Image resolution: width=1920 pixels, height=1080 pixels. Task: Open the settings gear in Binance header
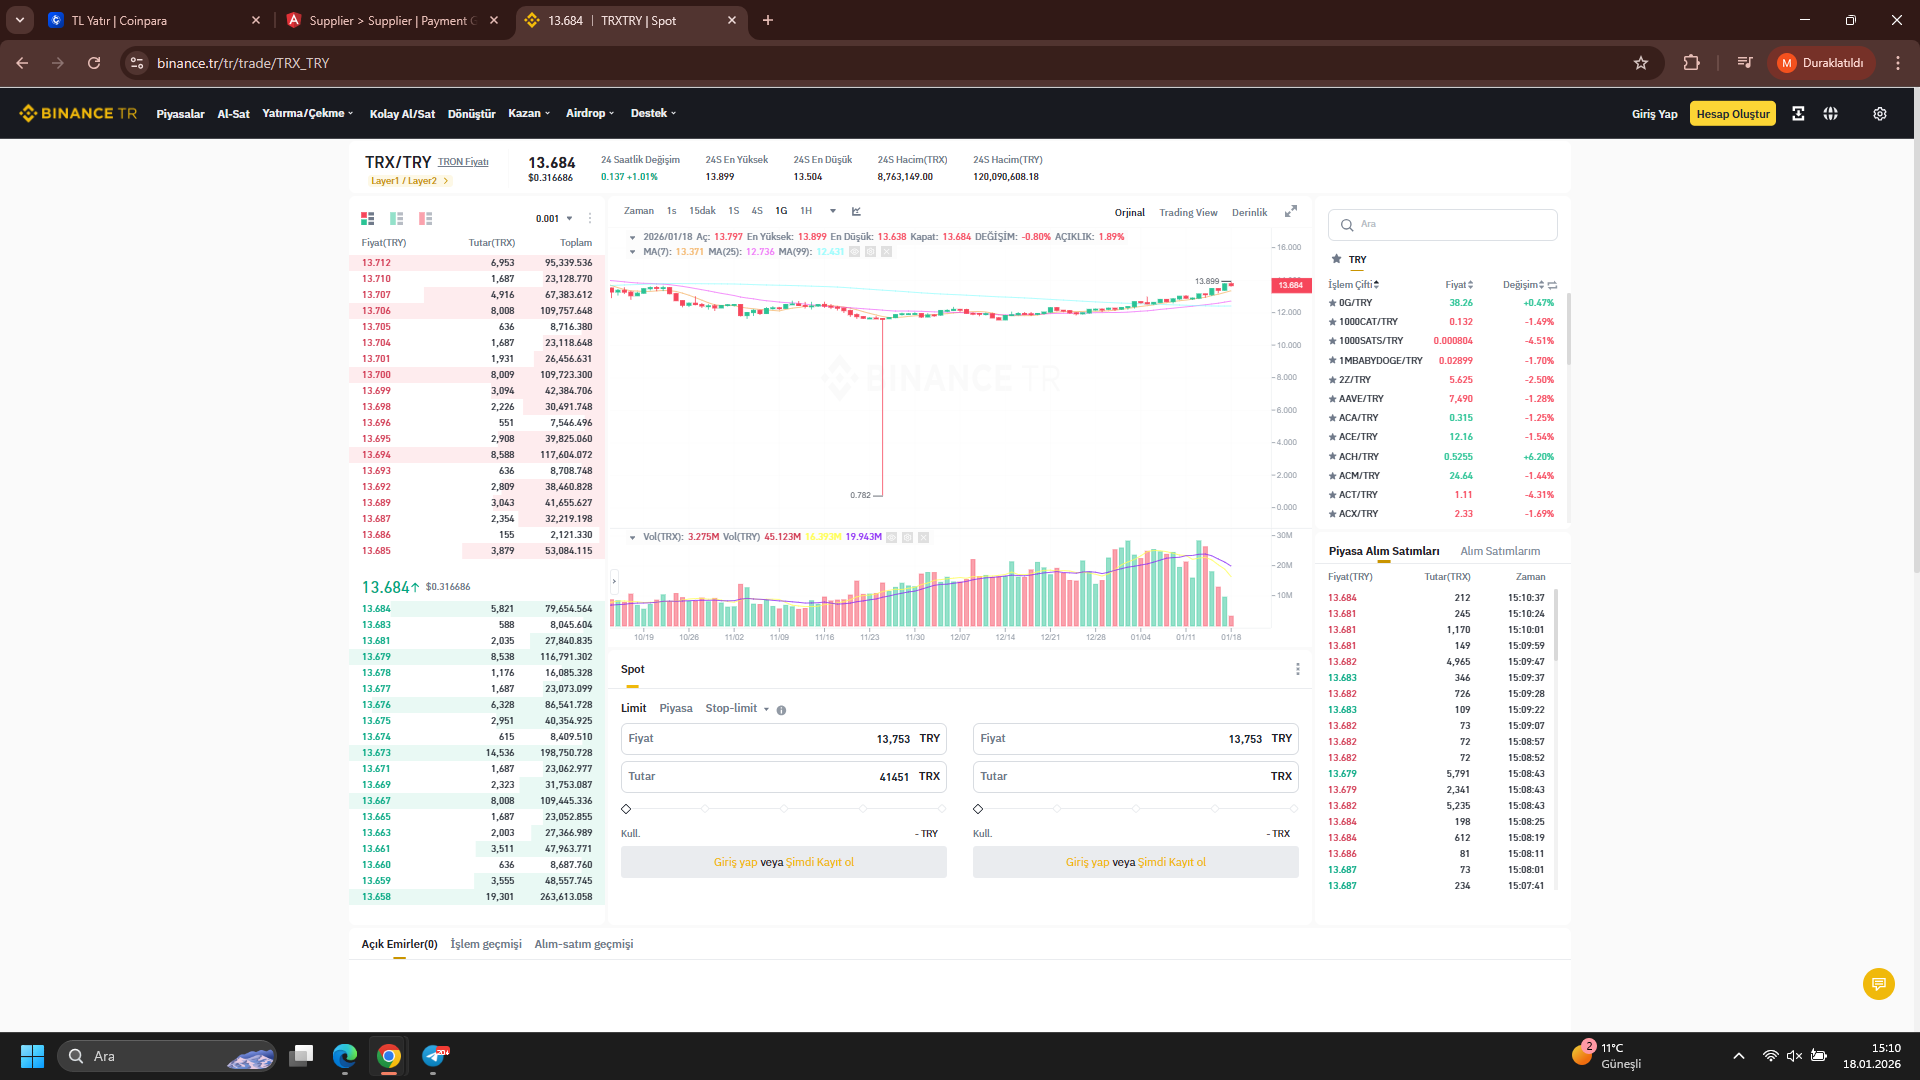click(x=1880, y=114)
